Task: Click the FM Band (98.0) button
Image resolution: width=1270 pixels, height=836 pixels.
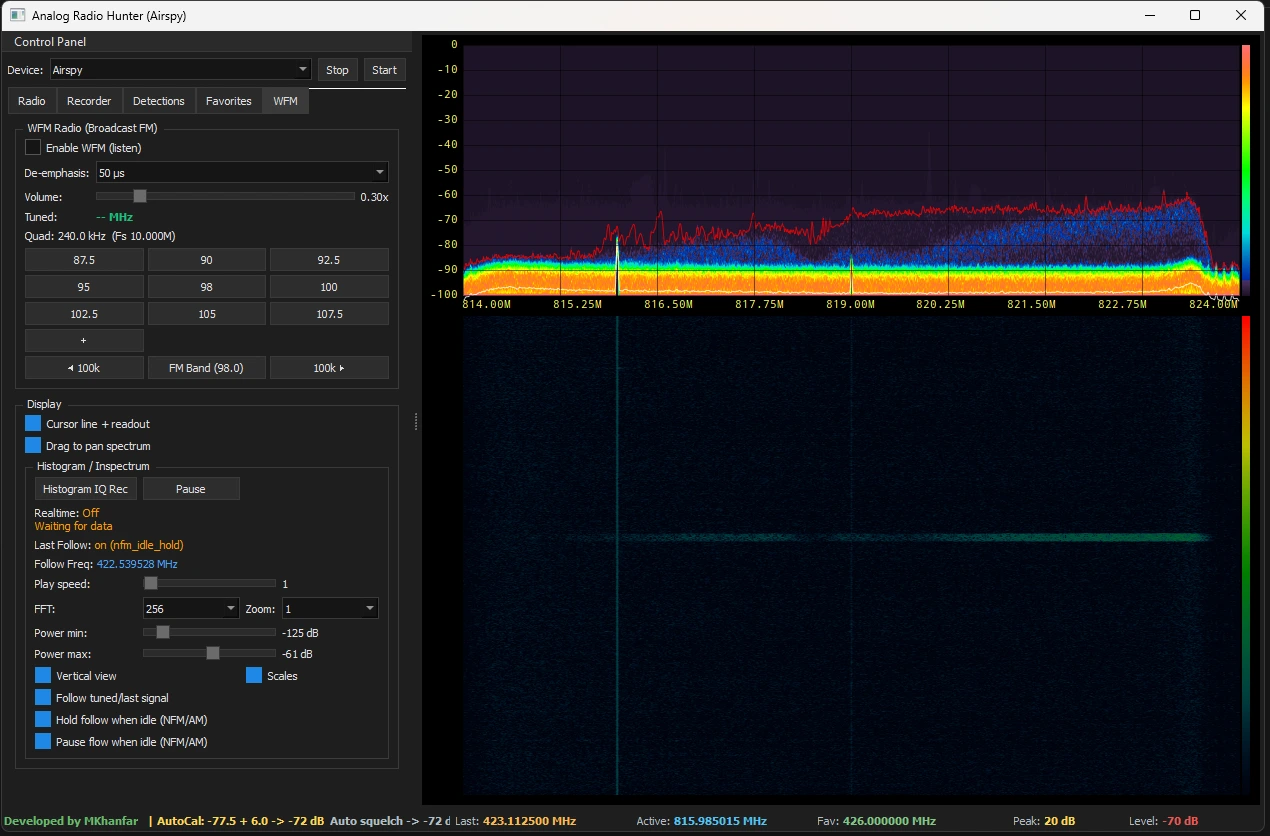Action: coord(206,367)
